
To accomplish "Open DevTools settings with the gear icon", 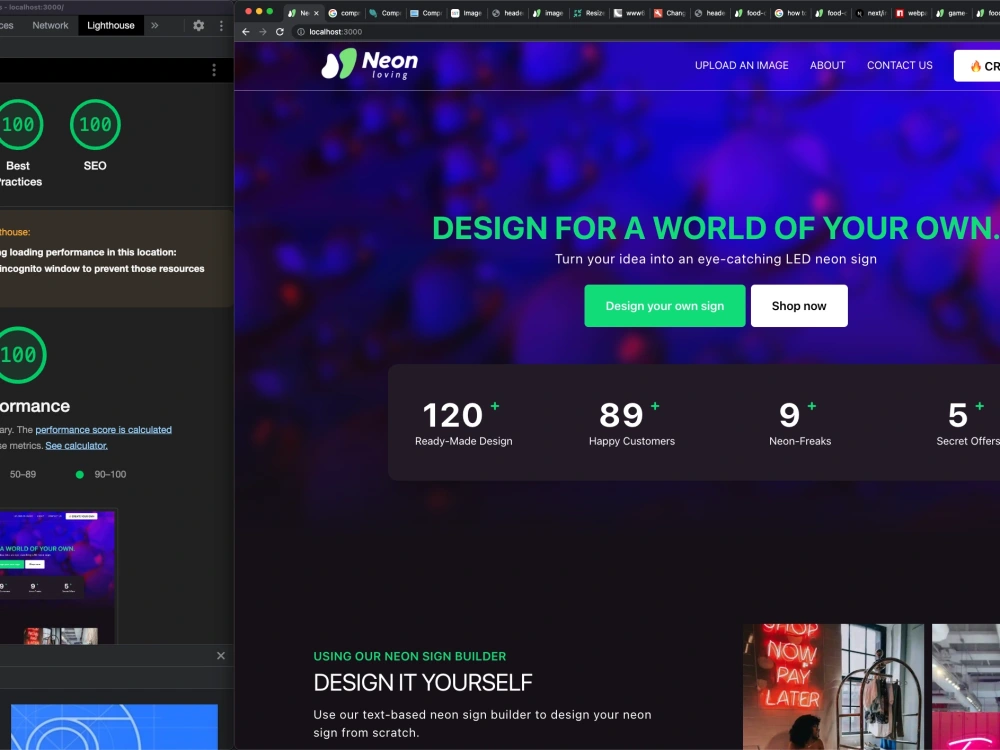I will (196, 25).
